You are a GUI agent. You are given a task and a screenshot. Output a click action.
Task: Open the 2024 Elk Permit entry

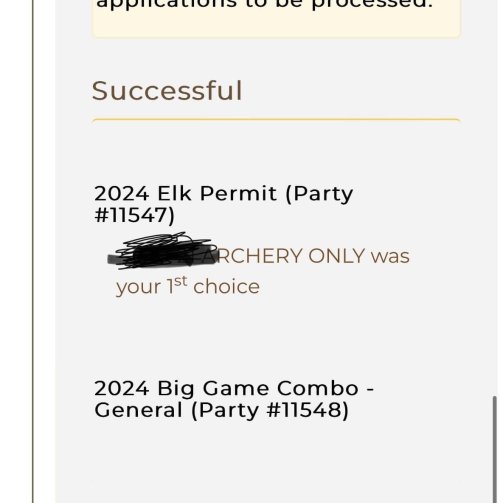pyautogui.click(x=223, y=204)
